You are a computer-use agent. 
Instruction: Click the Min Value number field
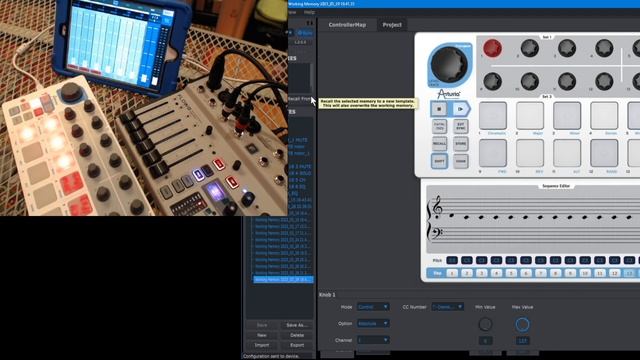pyautogui.click(x=485, y=340)
